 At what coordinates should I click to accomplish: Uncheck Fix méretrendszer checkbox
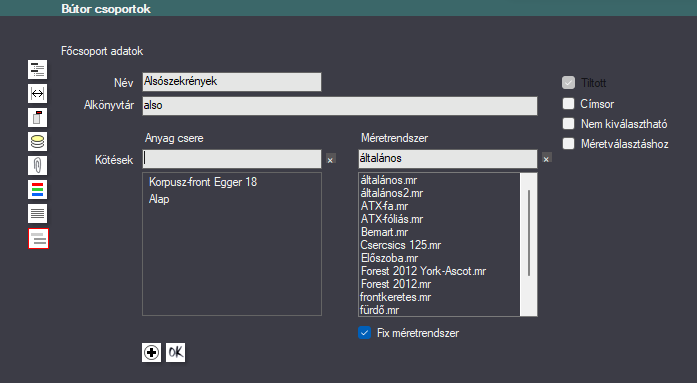pos(365,333)
